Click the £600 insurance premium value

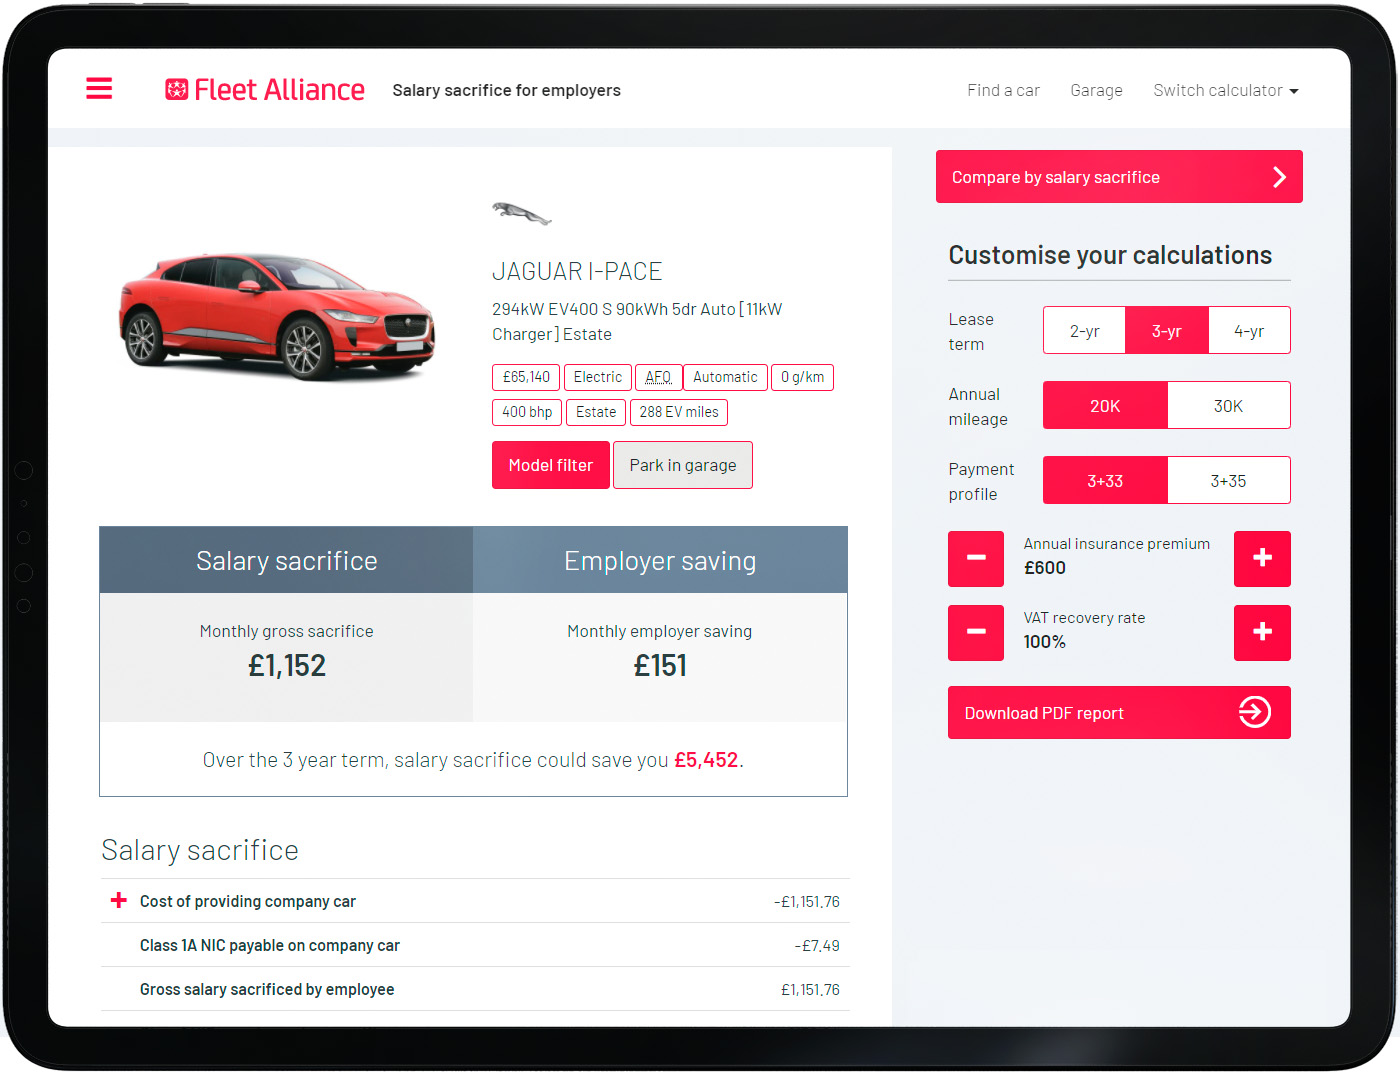coord(1045,568)
